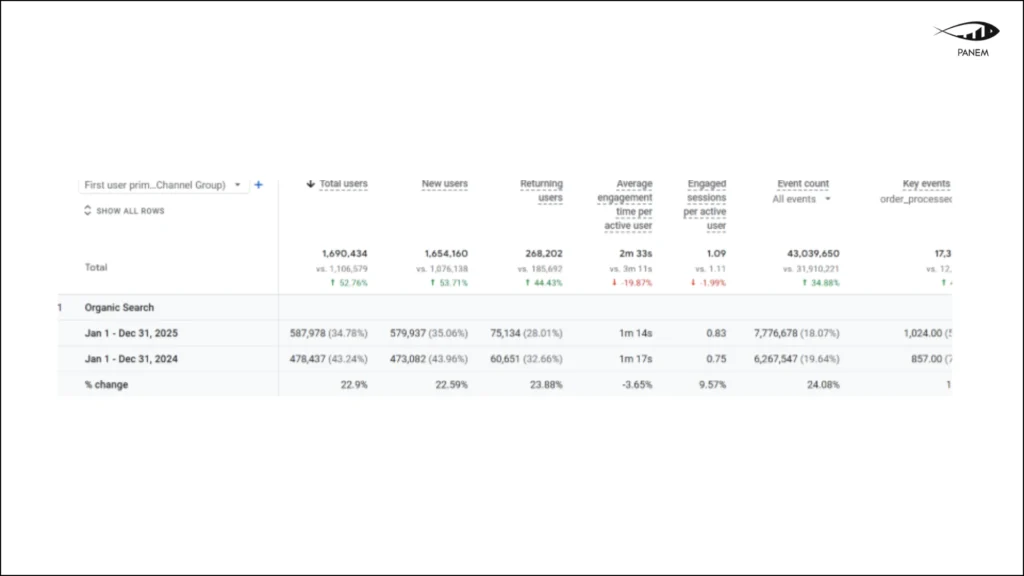Screen dimensions: 1024x576
Task: Click the vs. 31,910,221 comparison value
Action: point(811,268)
